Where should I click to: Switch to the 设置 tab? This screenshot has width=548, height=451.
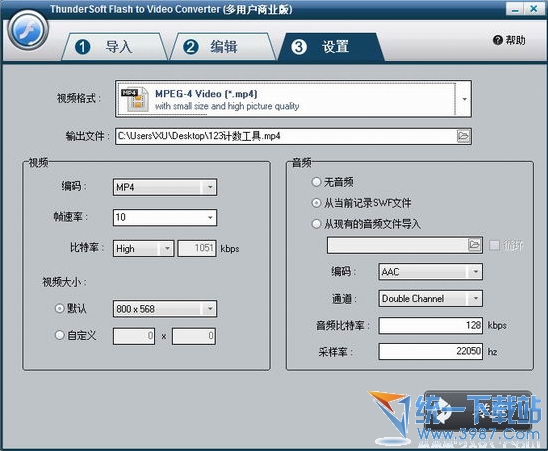point(331,47)
